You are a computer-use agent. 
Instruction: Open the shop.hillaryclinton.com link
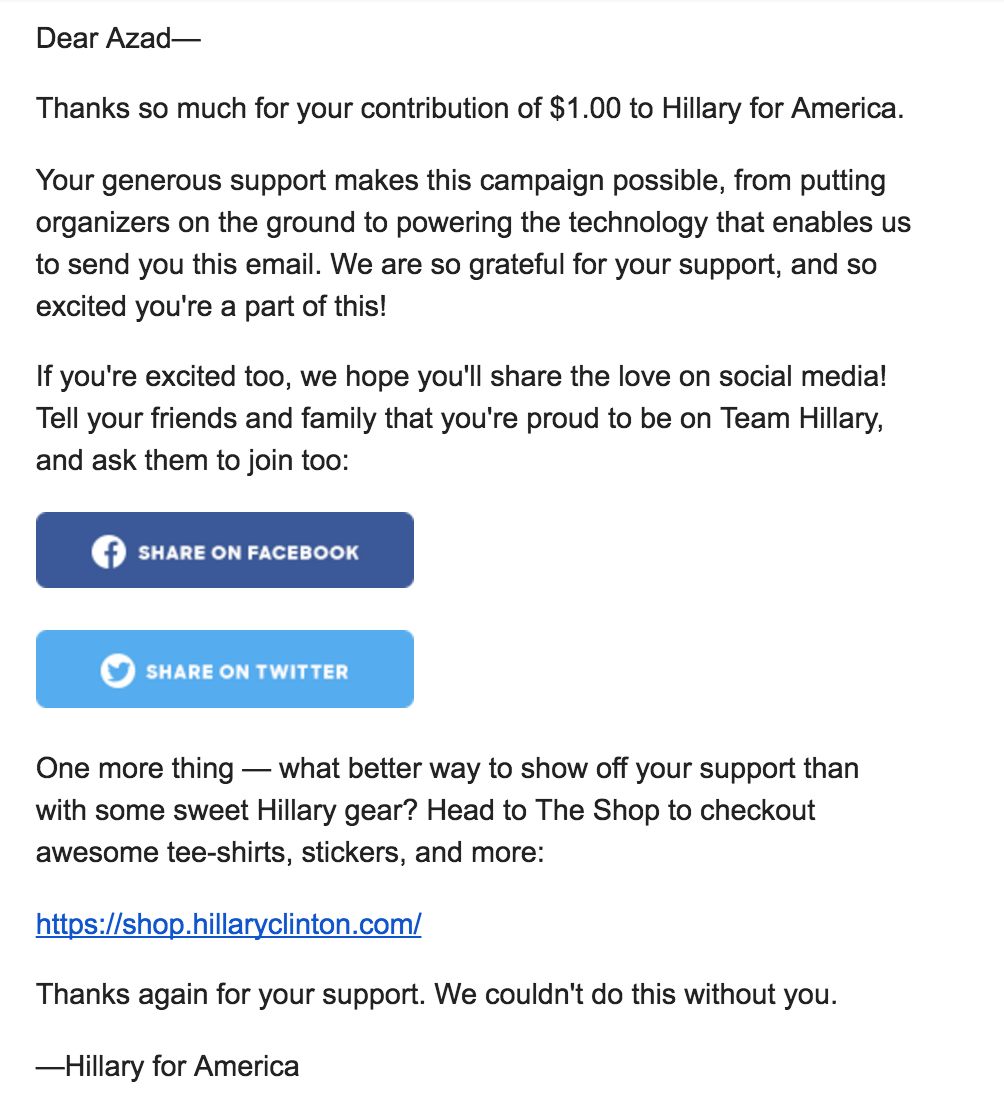coord(228,924)
